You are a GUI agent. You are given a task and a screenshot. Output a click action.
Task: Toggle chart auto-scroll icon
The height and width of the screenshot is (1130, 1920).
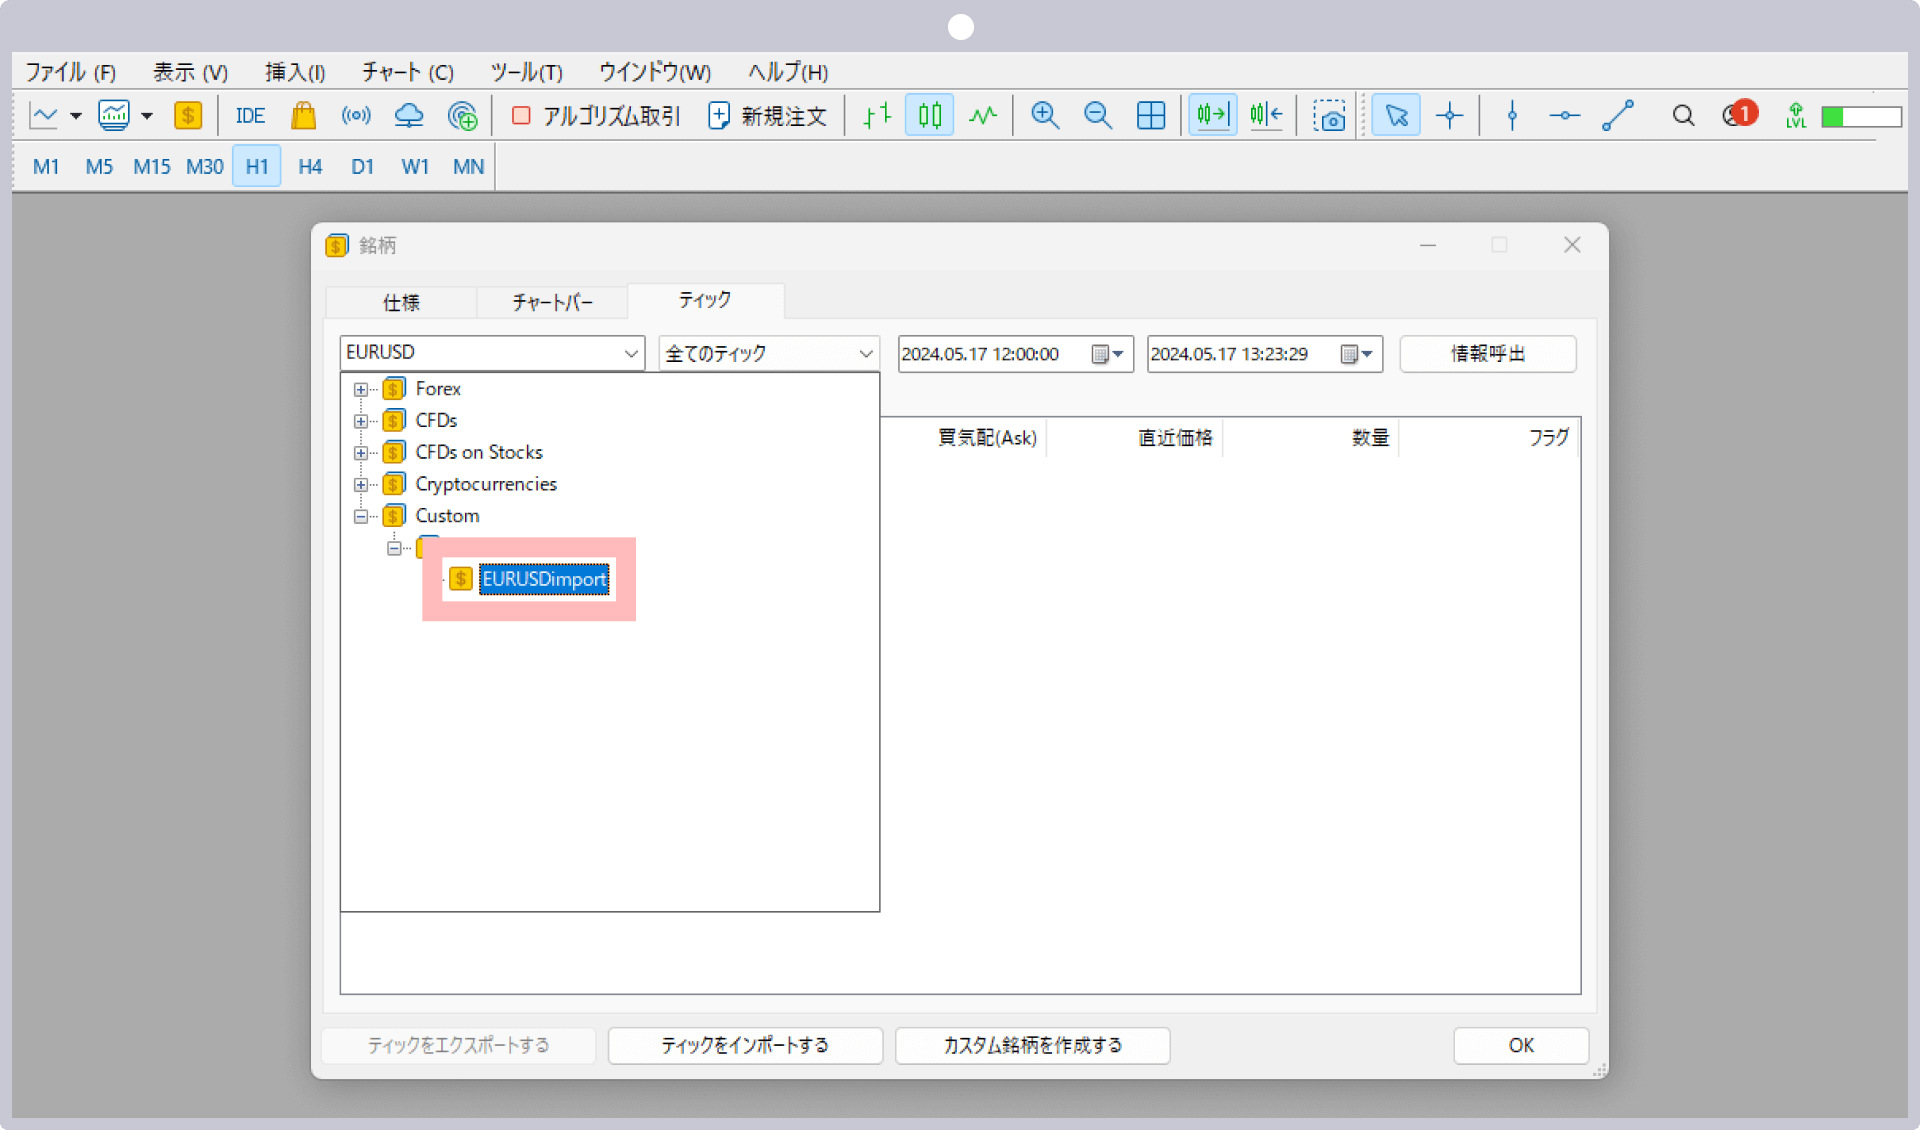tap(1212, 116)
